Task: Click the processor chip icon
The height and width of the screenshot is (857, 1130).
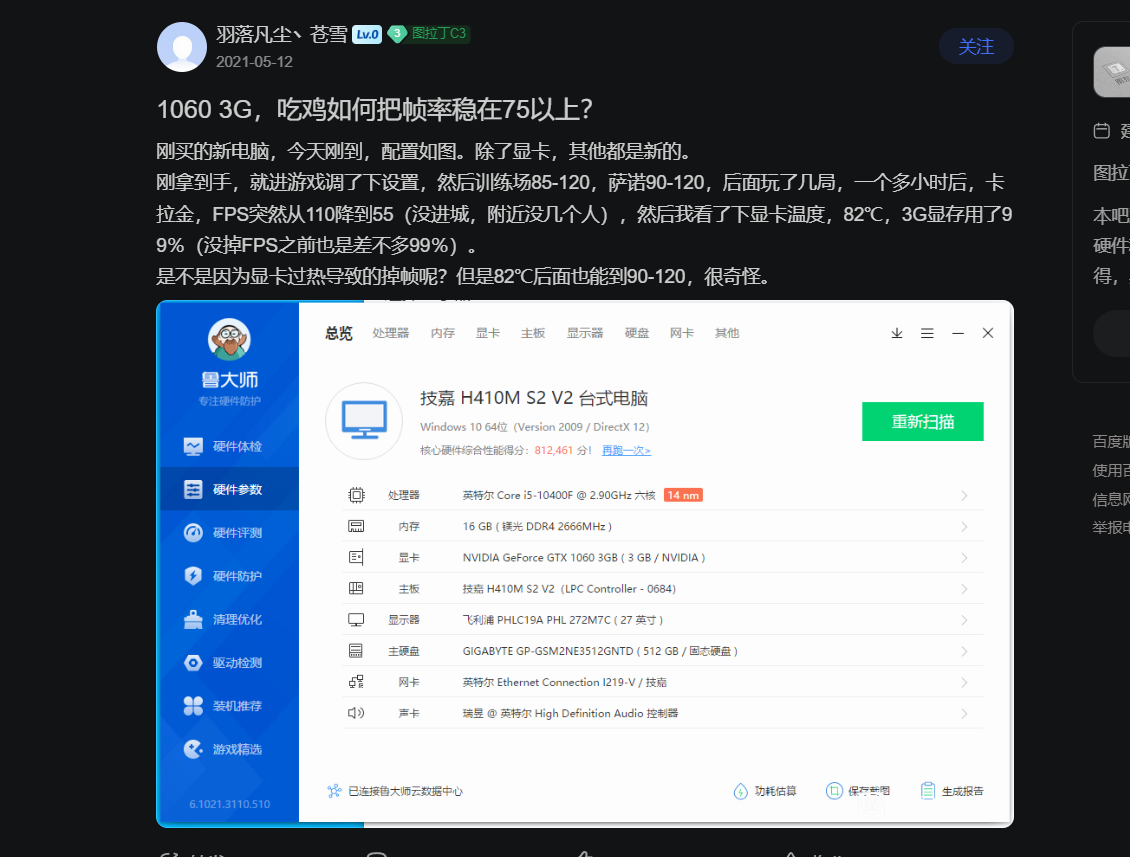Action: (x=356, y=495)
